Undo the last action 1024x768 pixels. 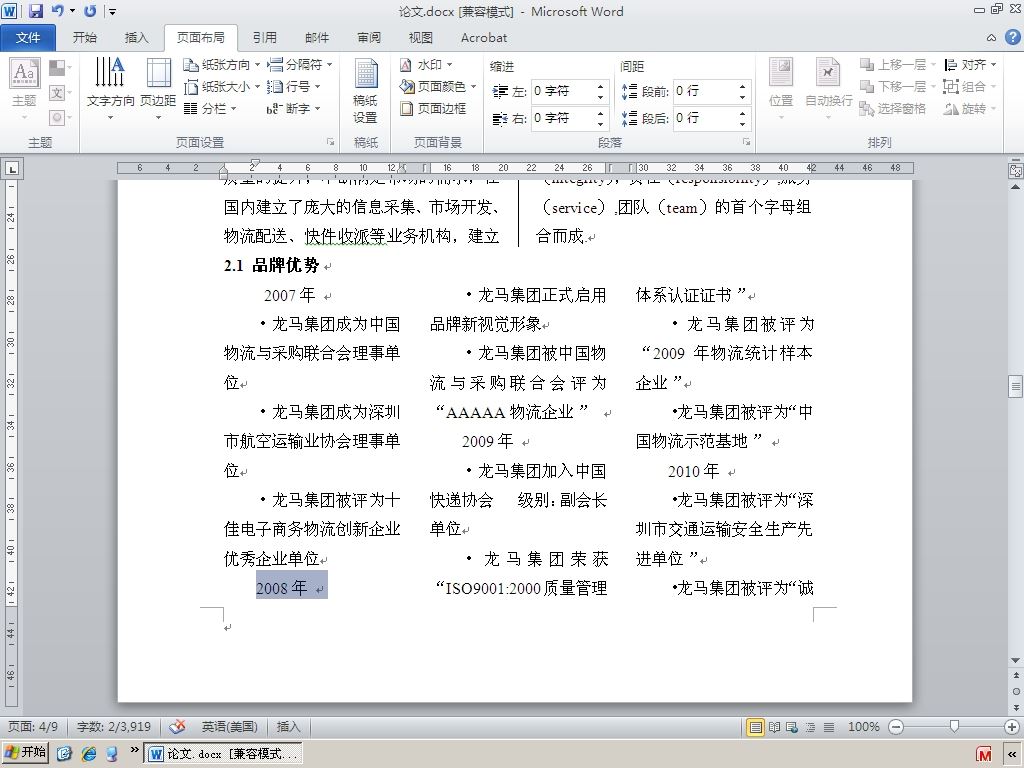(x=58, y=11)
